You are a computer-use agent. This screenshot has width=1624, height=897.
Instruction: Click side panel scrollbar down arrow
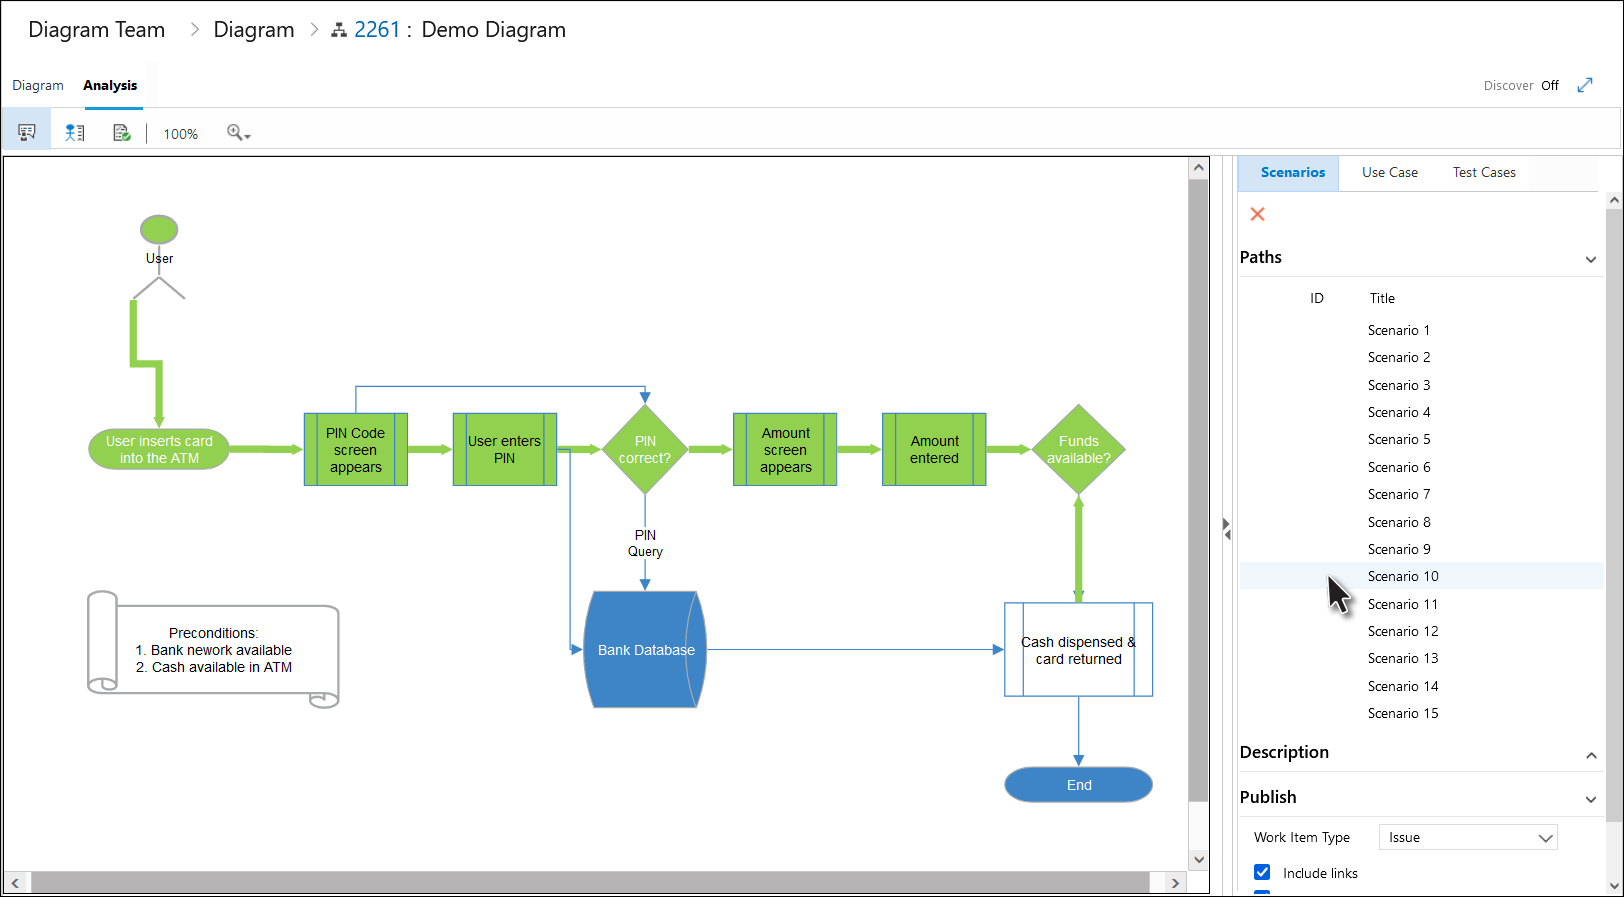tap(1614, 887)
